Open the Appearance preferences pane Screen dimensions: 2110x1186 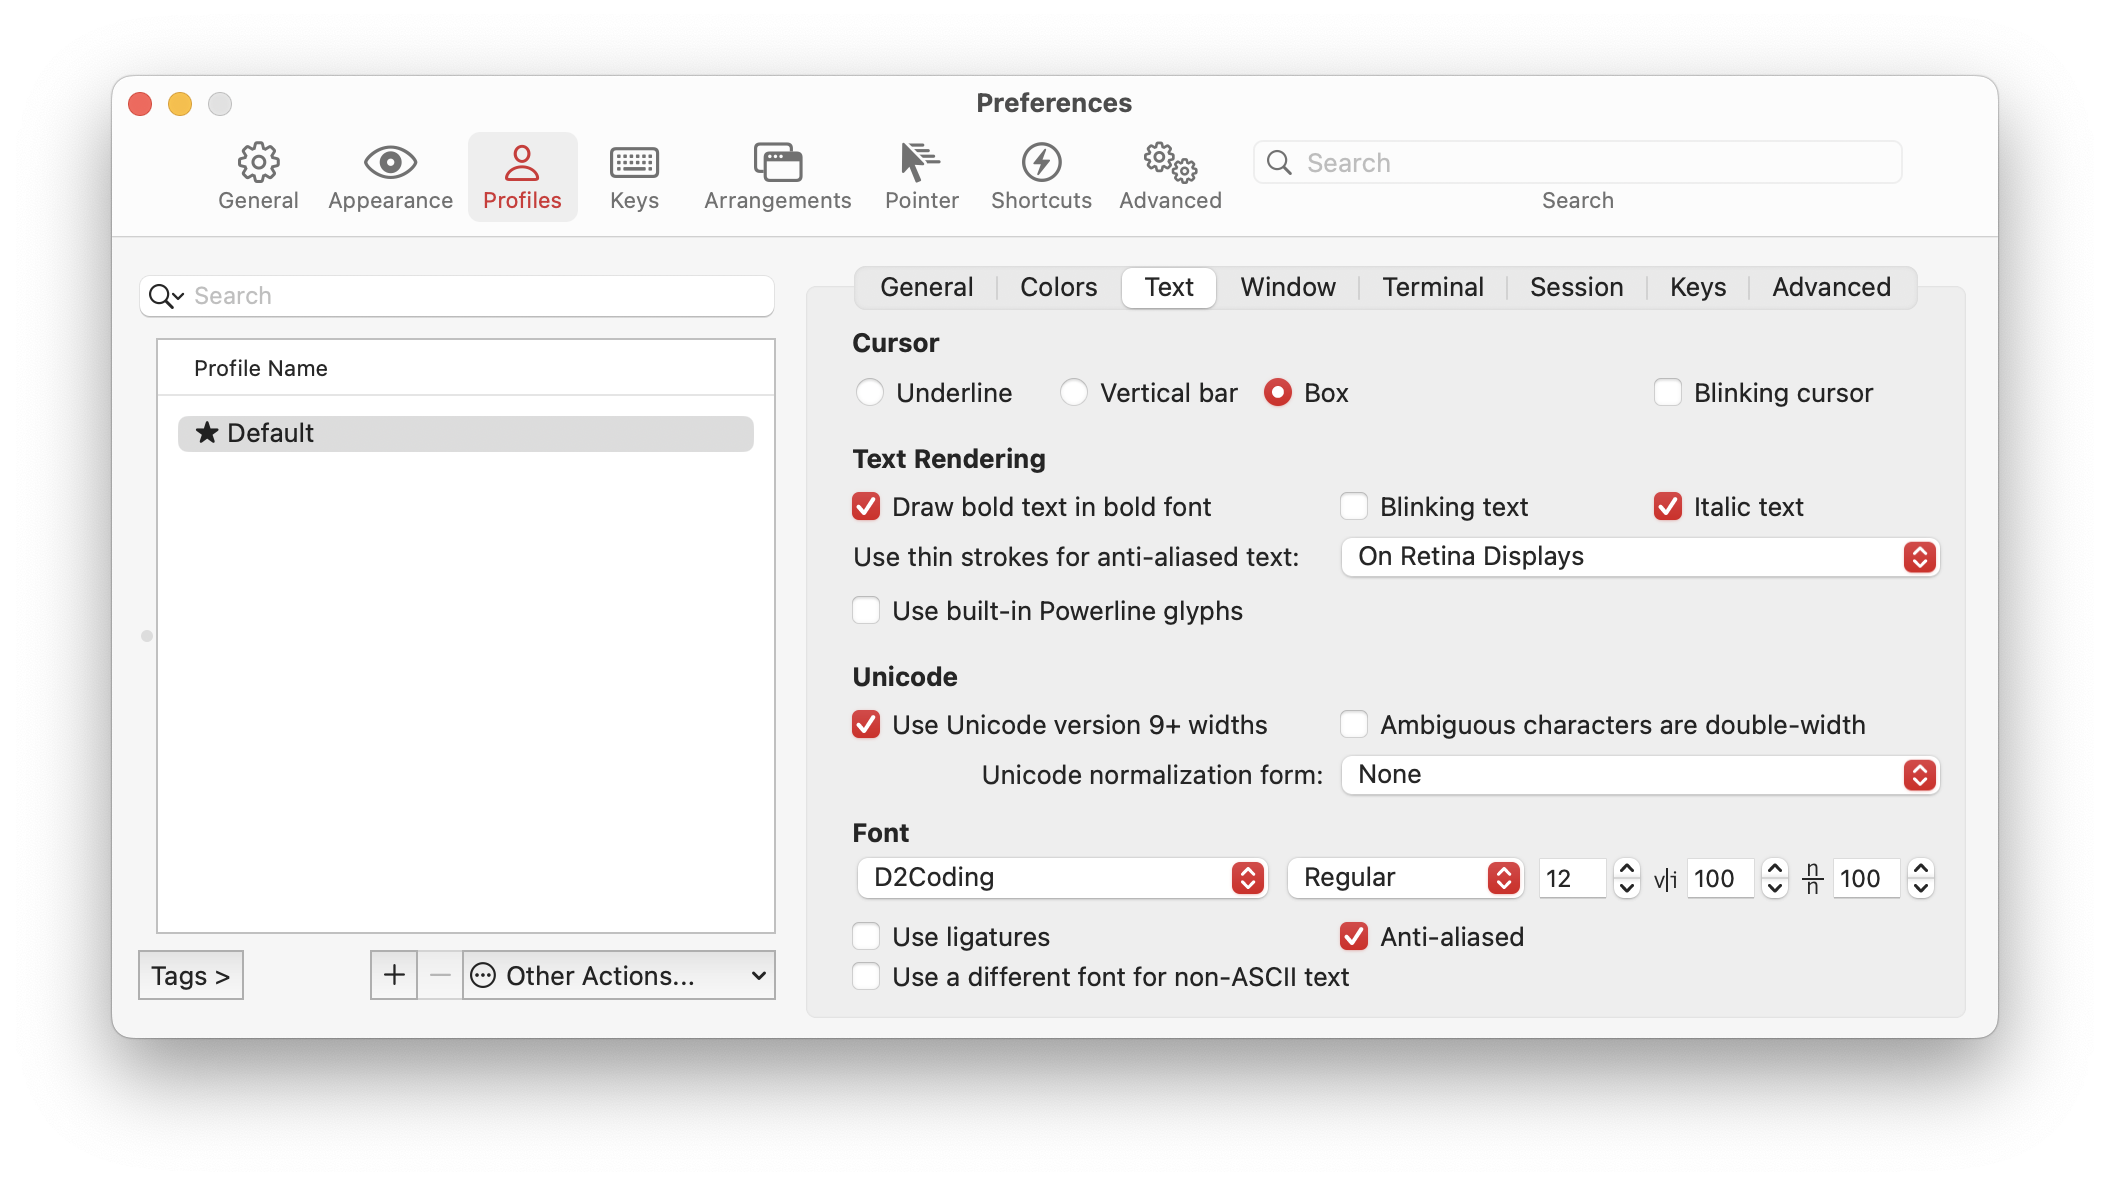(x=390, y=177)
